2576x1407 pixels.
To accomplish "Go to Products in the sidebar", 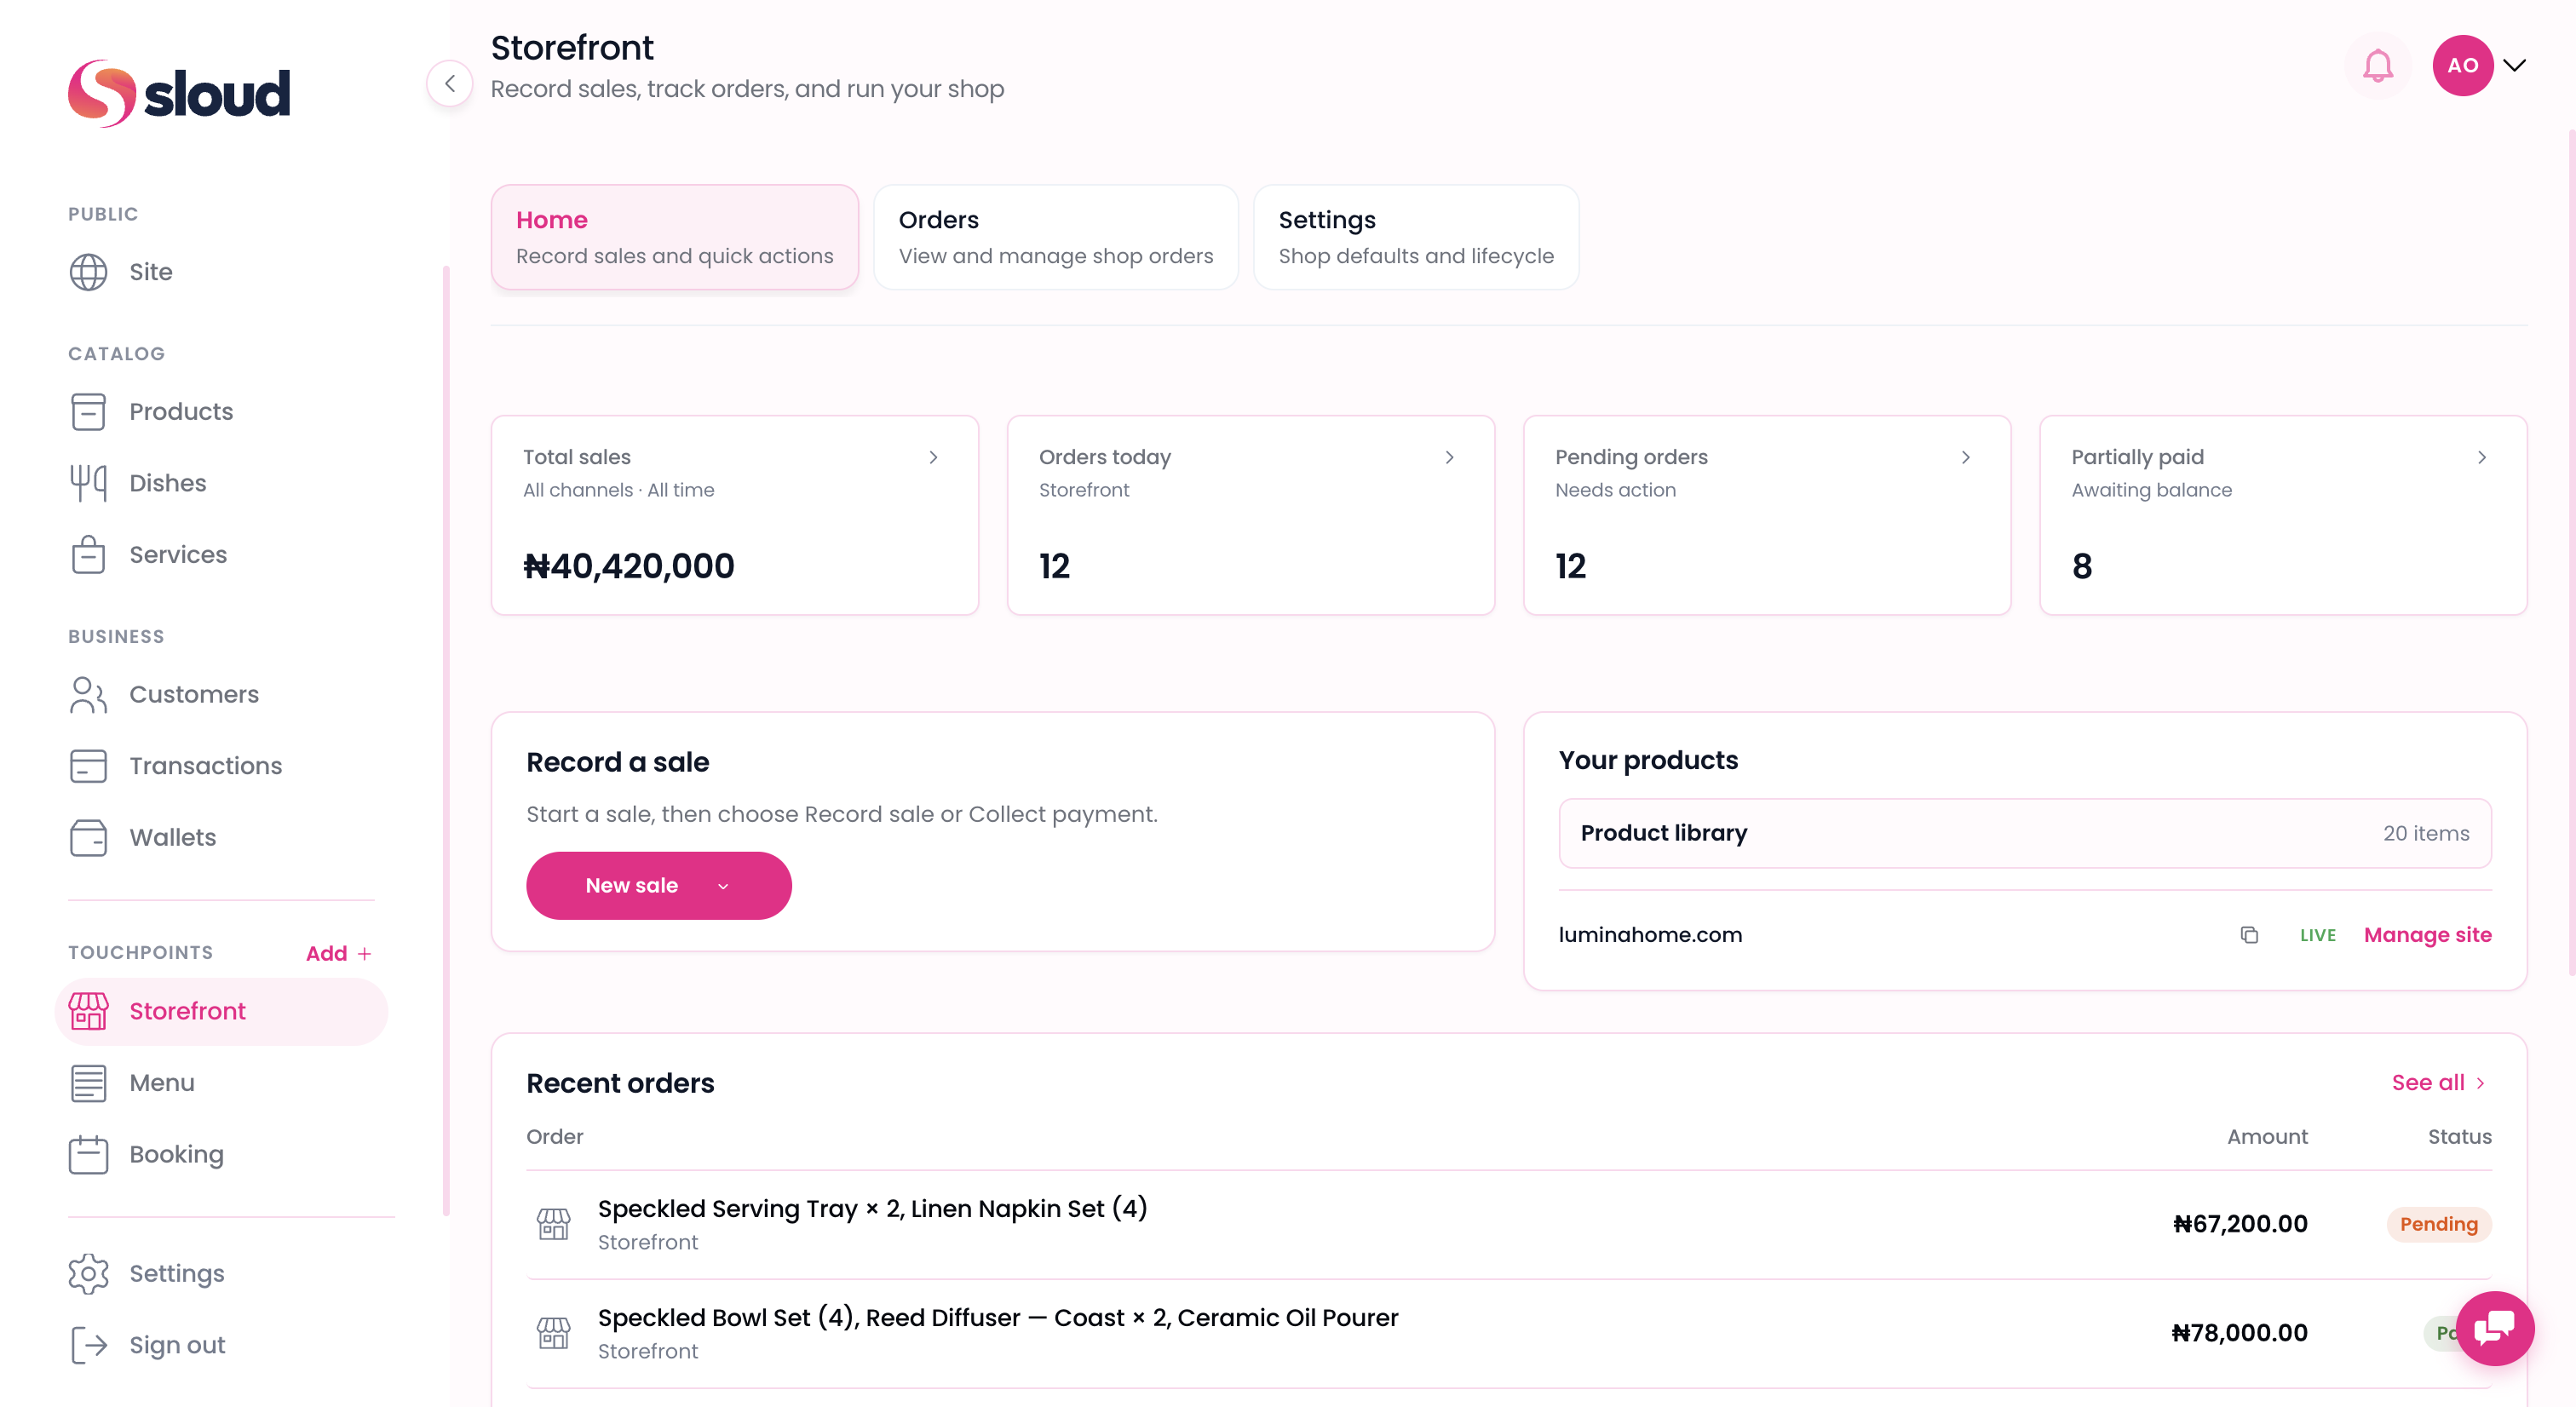I will [180, 412].
